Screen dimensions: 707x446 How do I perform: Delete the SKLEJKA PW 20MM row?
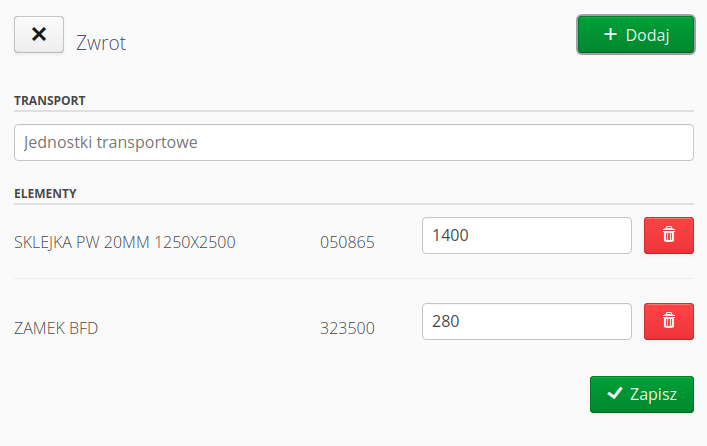668,236
